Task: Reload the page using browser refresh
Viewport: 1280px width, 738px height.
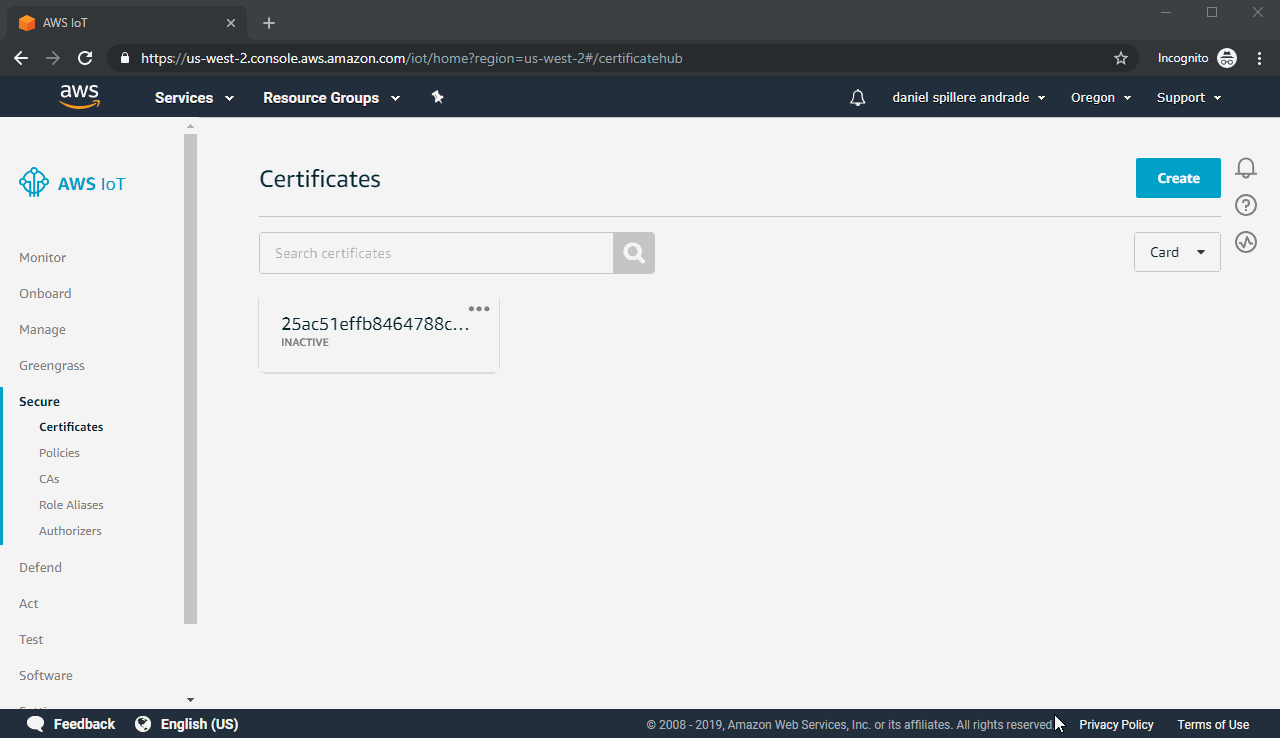Action: pos(85,58)
